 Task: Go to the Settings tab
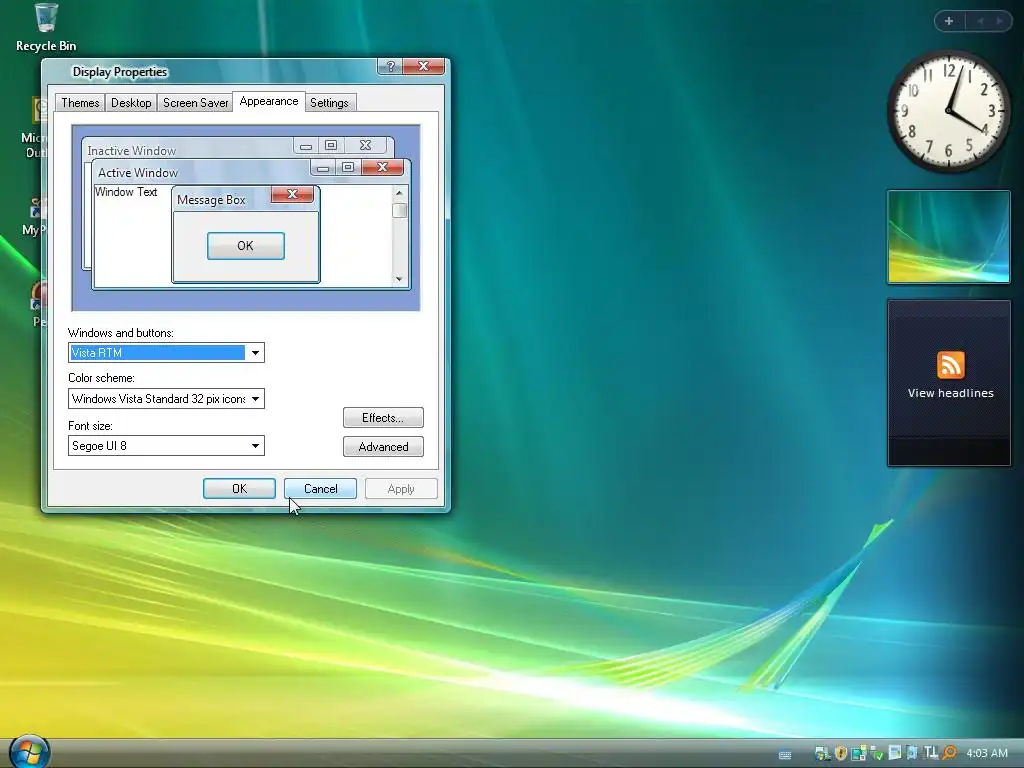click(329, 103)
